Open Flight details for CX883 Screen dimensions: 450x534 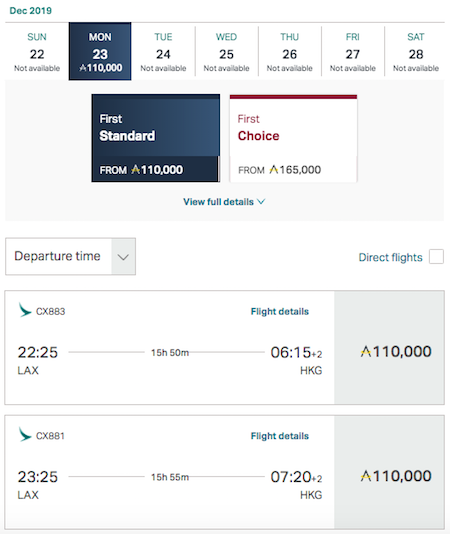click(x=280, y=311)
